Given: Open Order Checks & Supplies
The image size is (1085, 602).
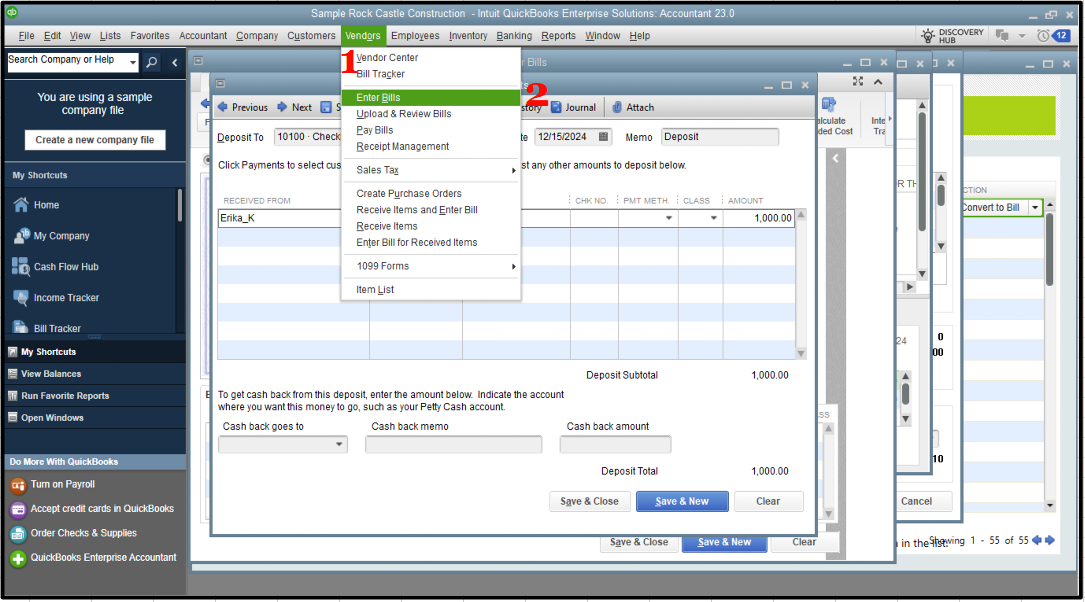Looking at the screenshot, I should (x=83, y=533).
